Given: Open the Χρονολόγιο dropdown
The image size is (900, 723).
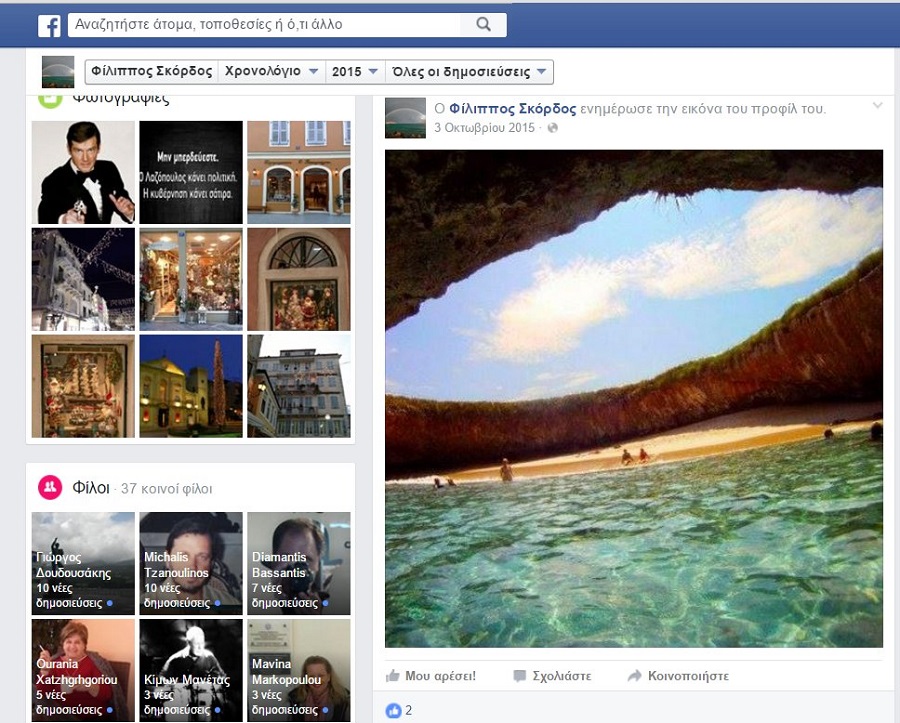Looking at the screenshot, I should point(271,72).
